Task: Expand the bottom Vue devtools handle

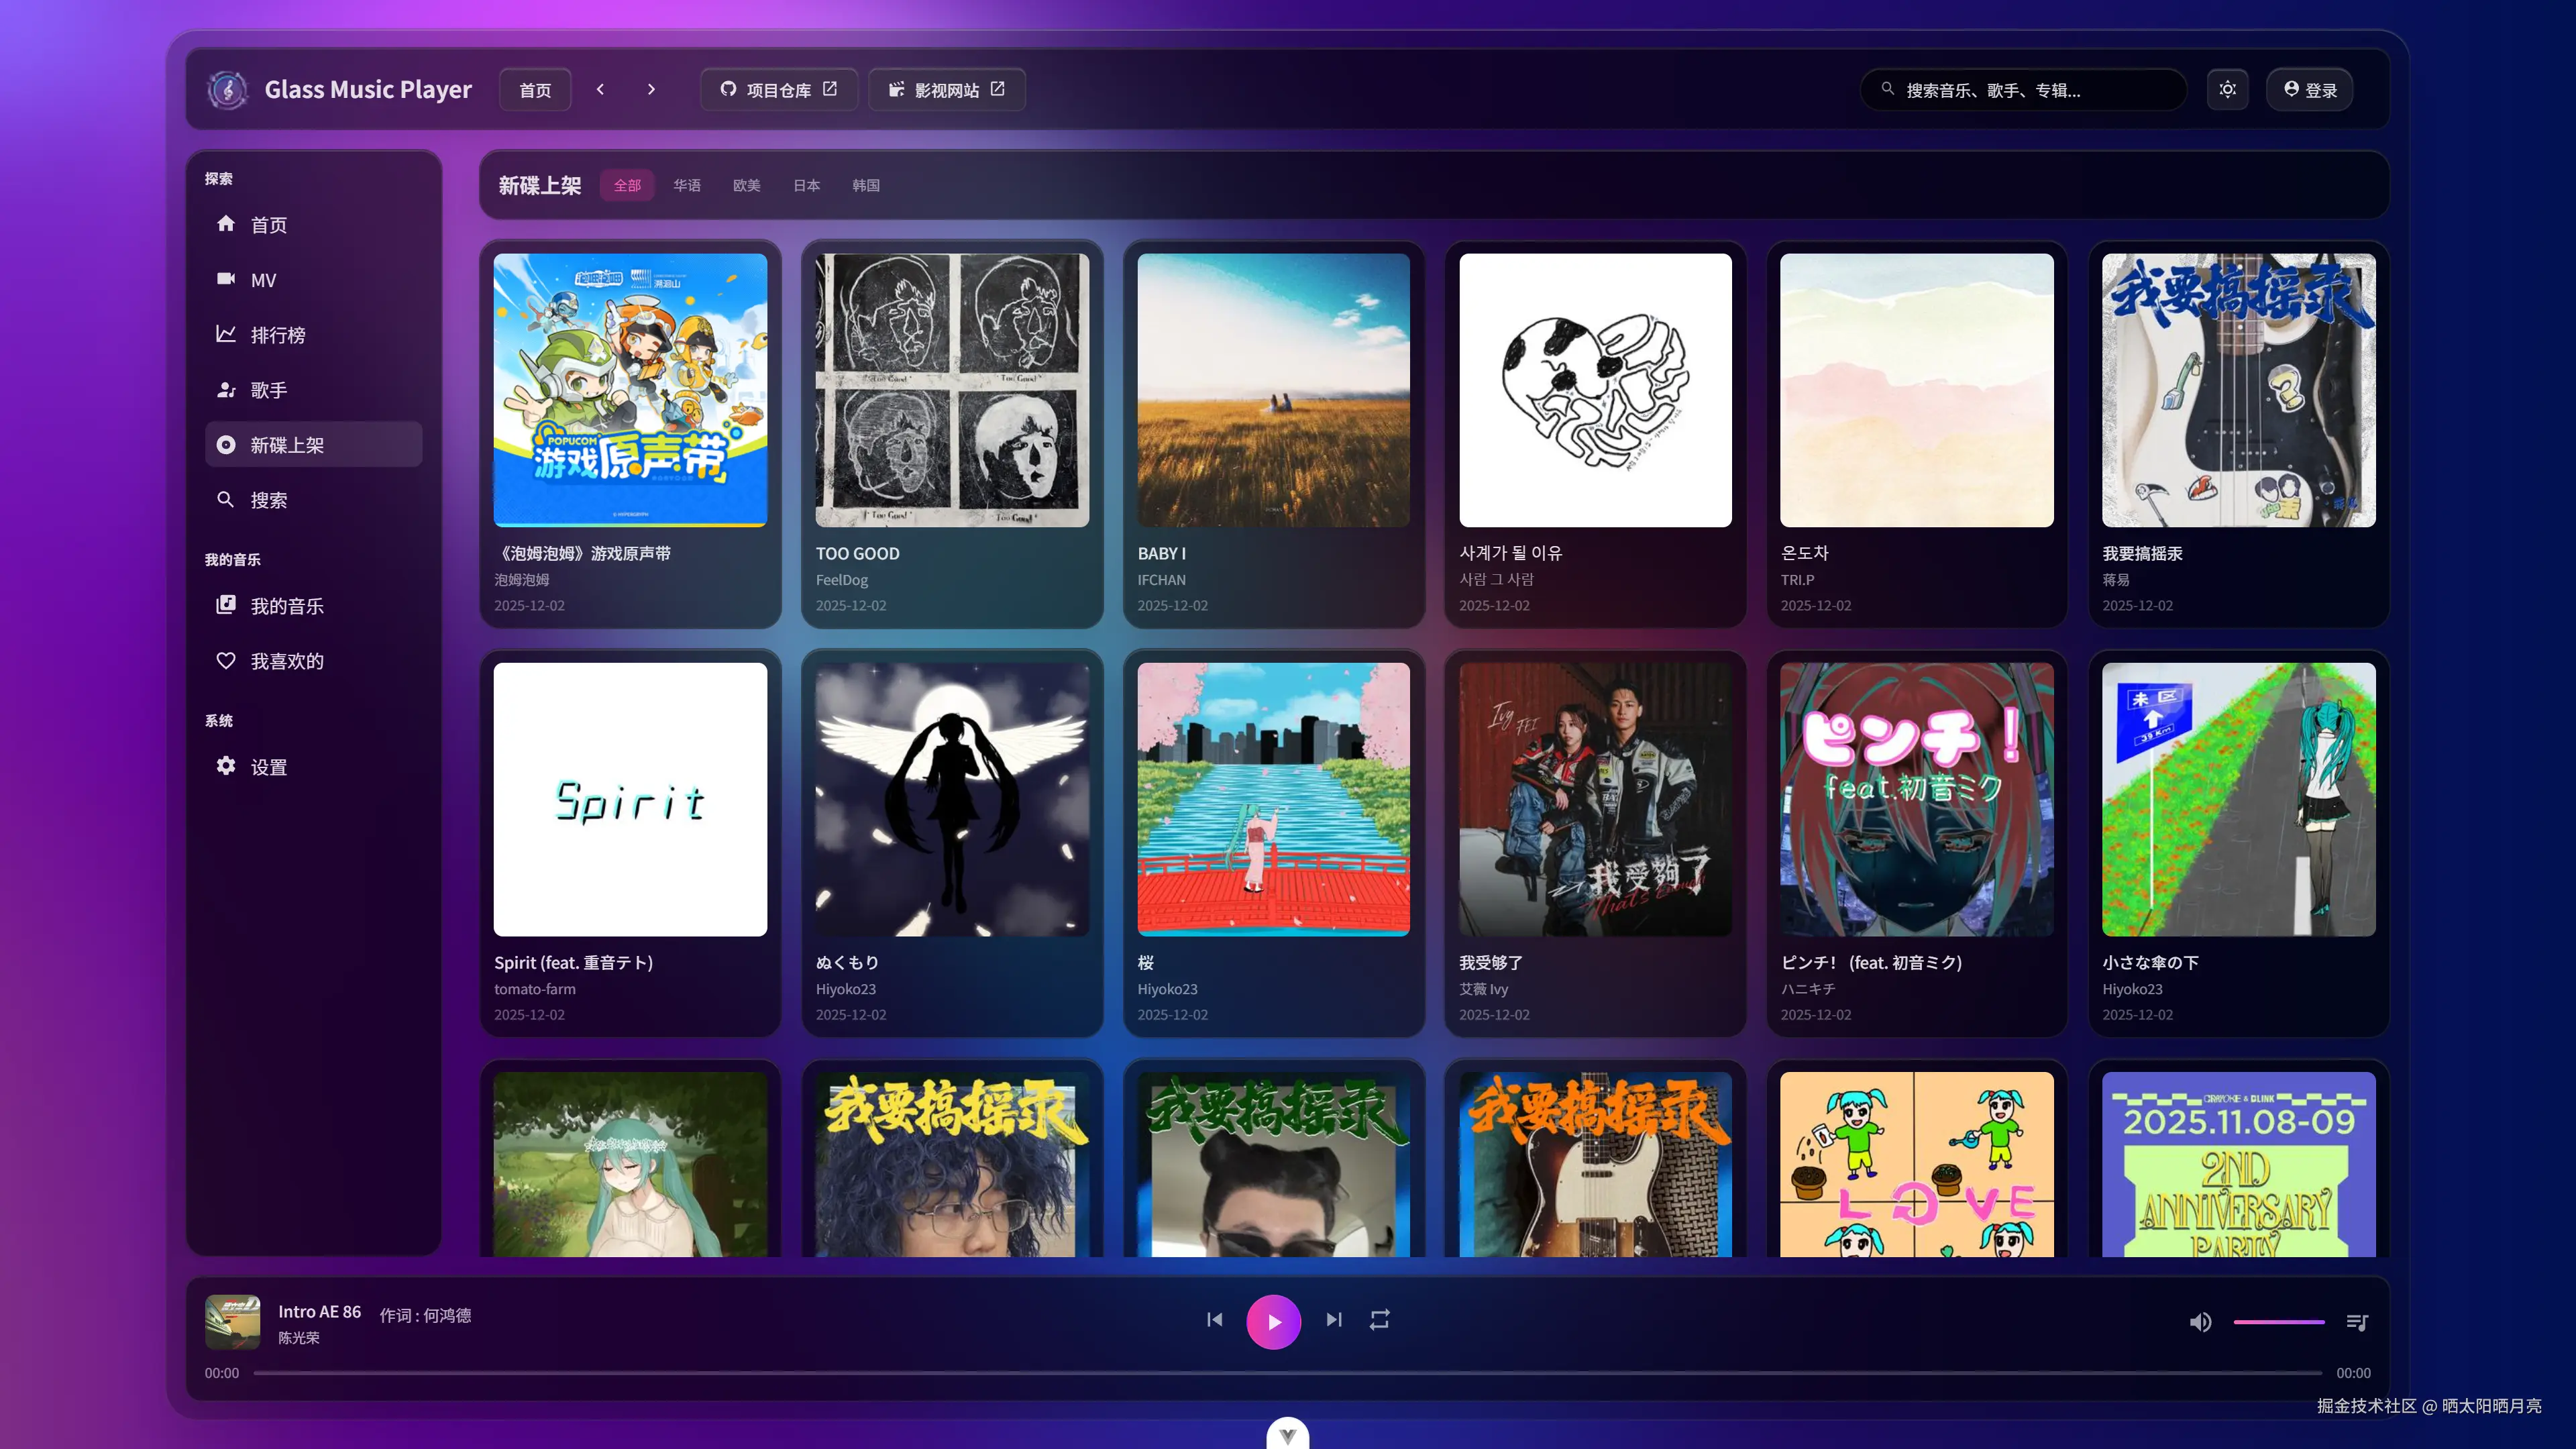Action: click(x=1287, y=1435)
